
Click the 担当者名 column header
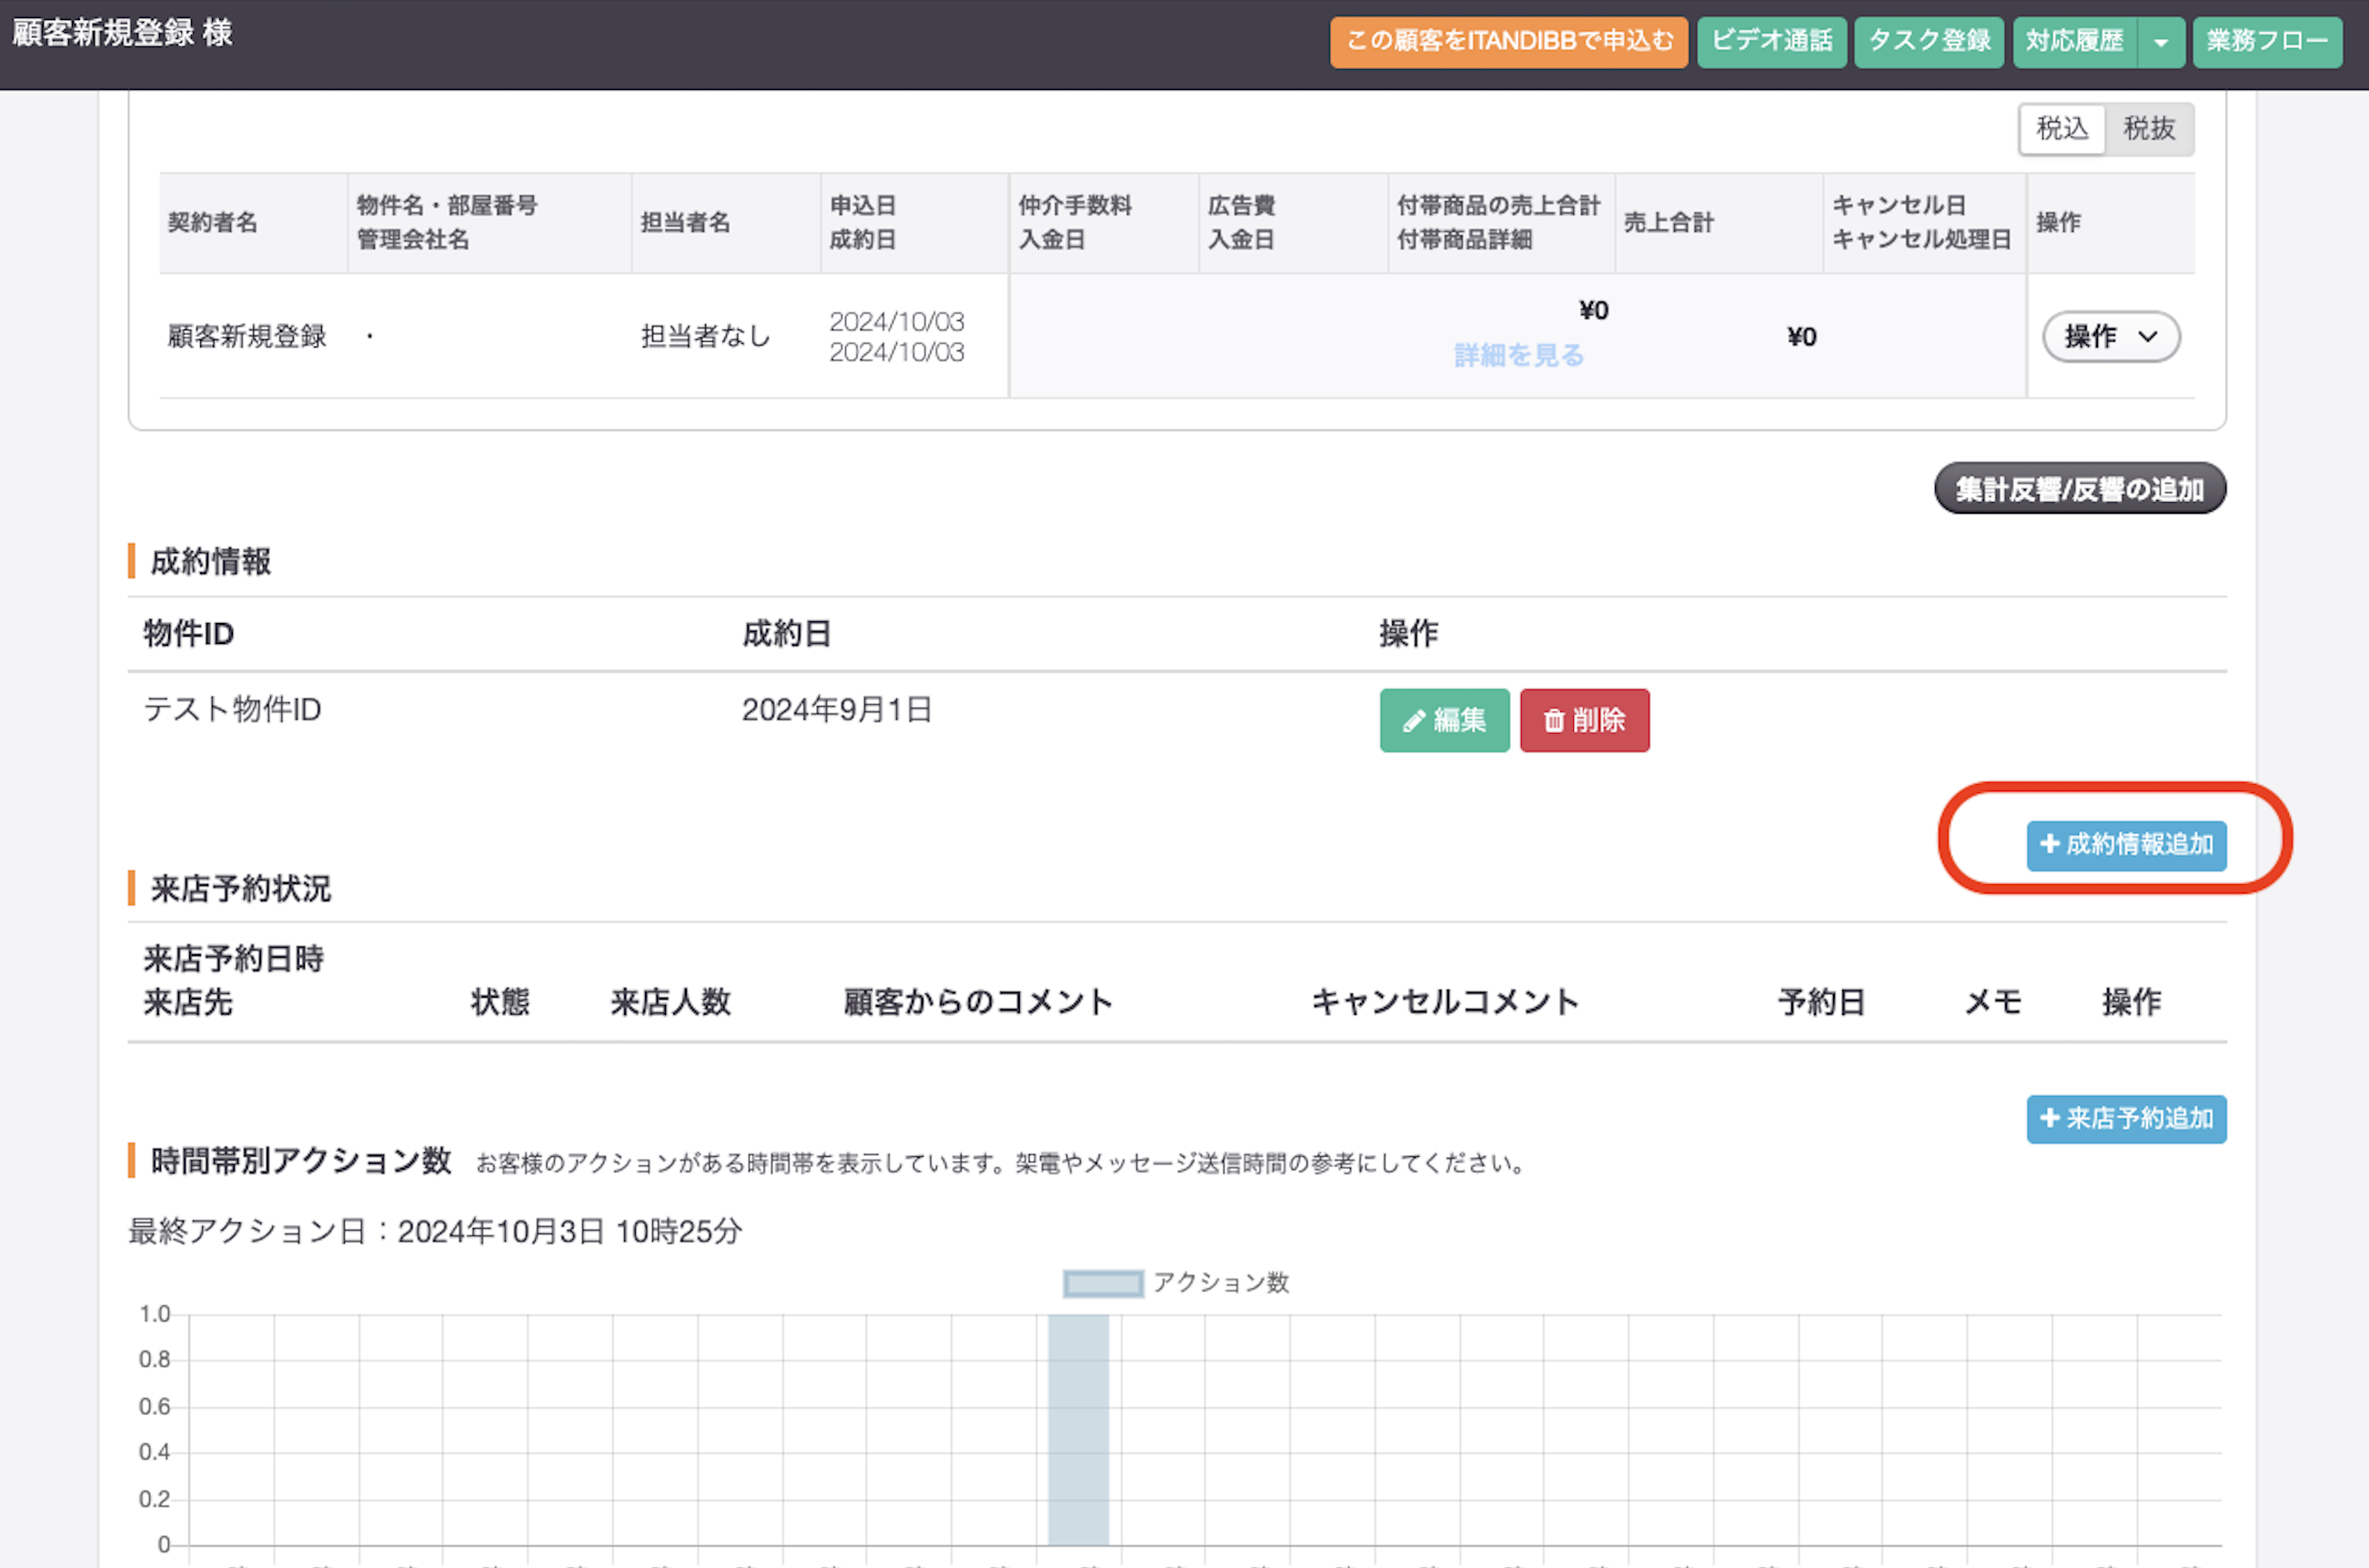tap(685, 223)
